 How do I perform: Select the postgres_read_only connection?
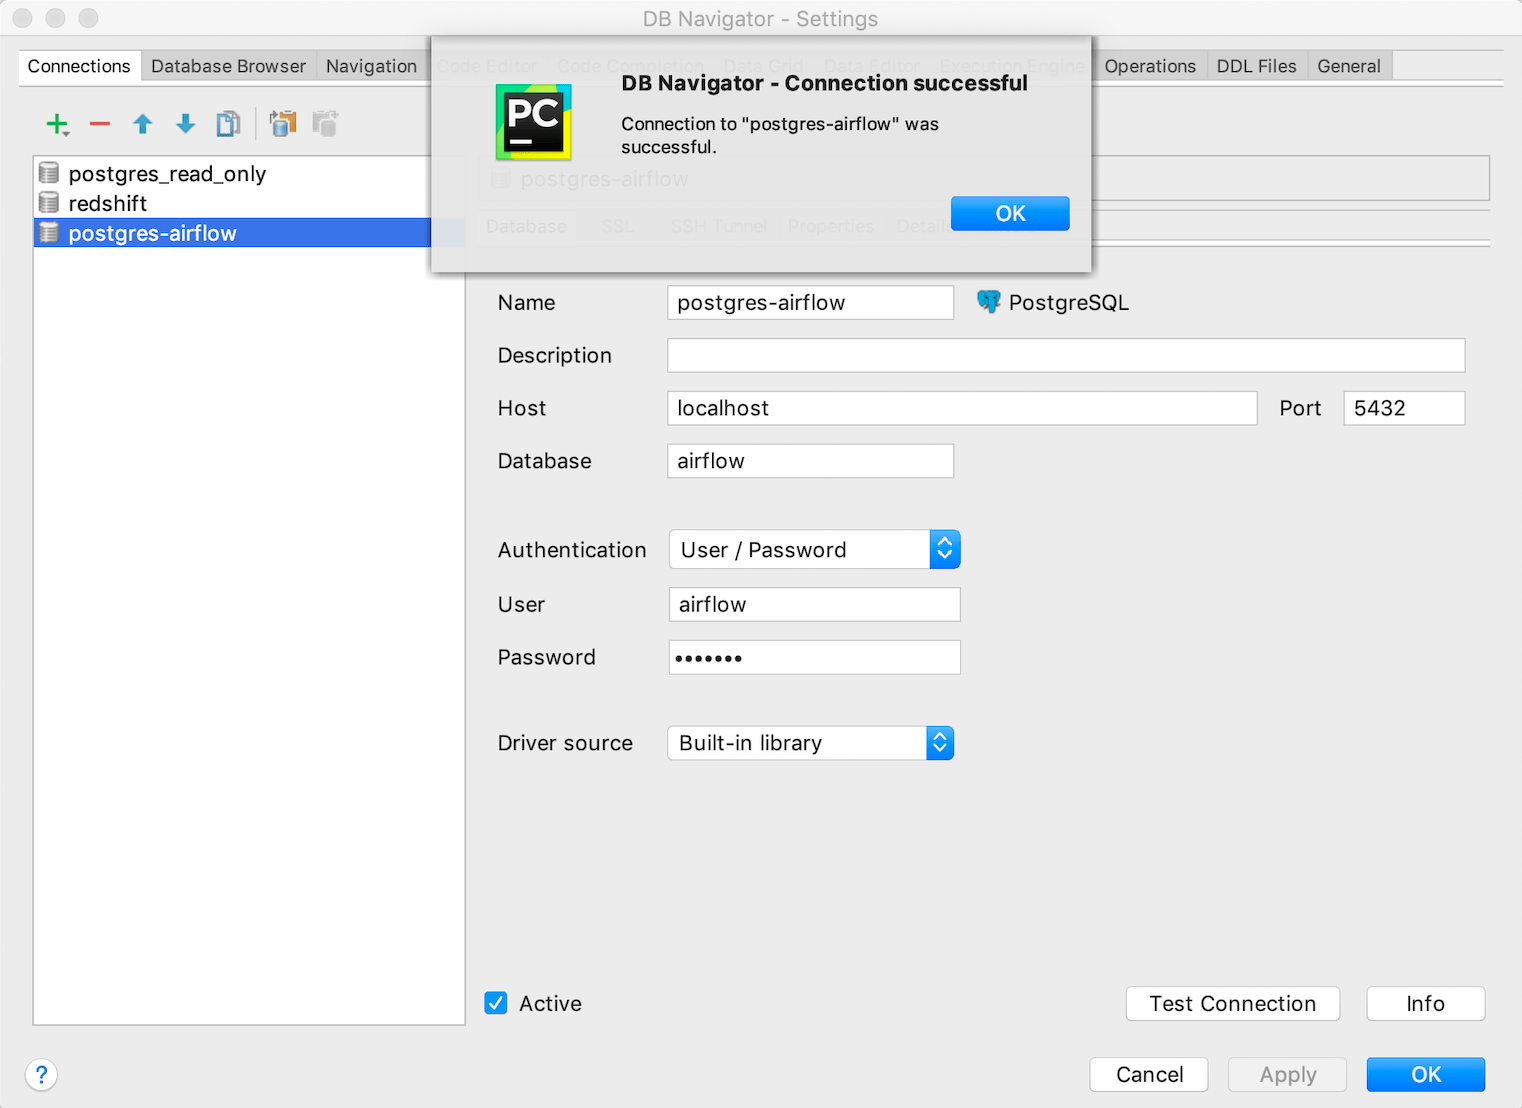pyautogui.click(x=248, y=173)
